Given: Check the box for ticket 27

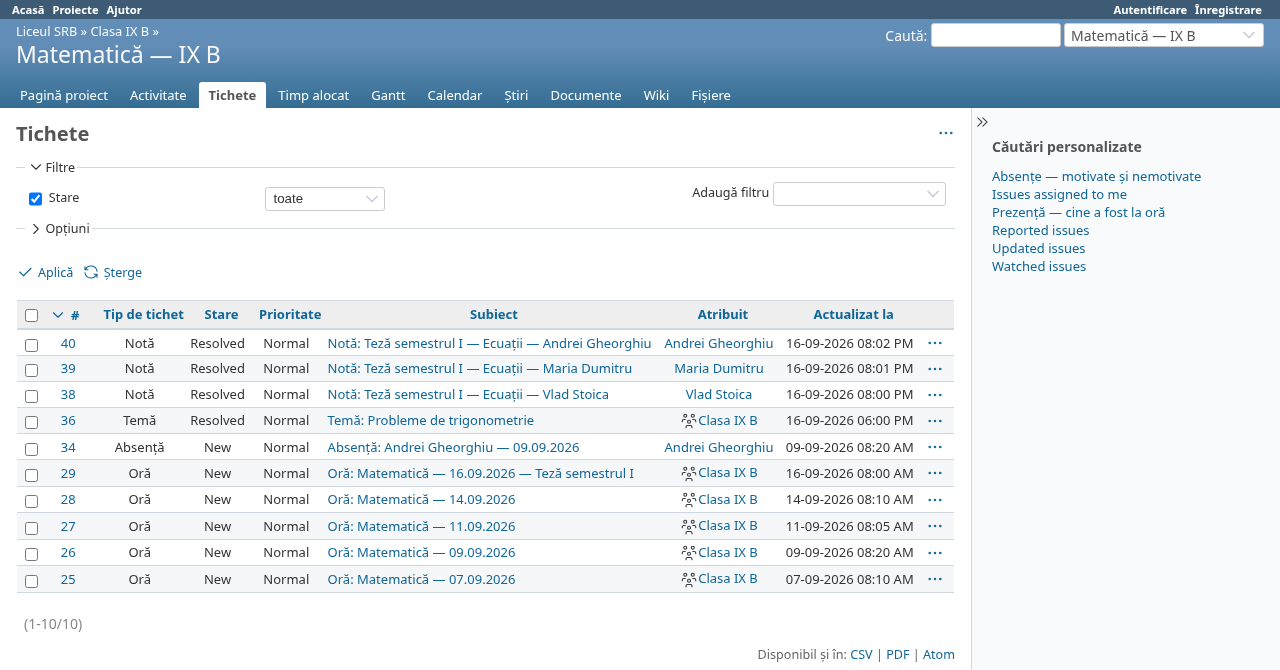Looking at the screenshot, I should (x=31, y=528).
